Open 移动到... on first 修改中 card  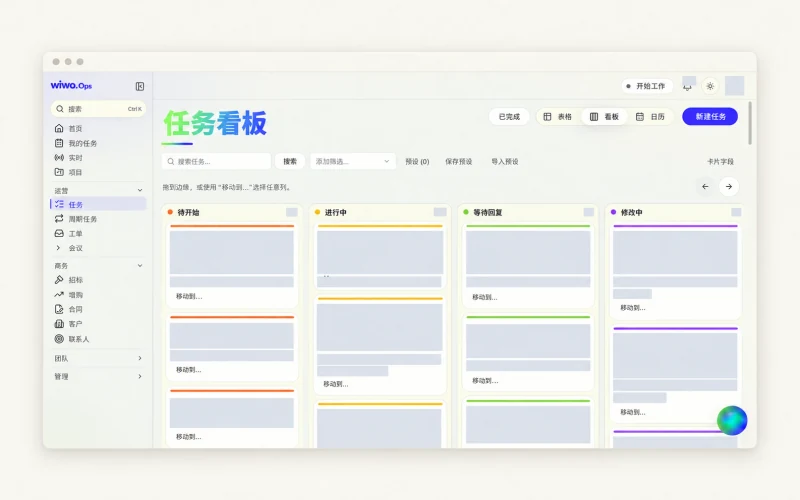[x=633, y=308]
